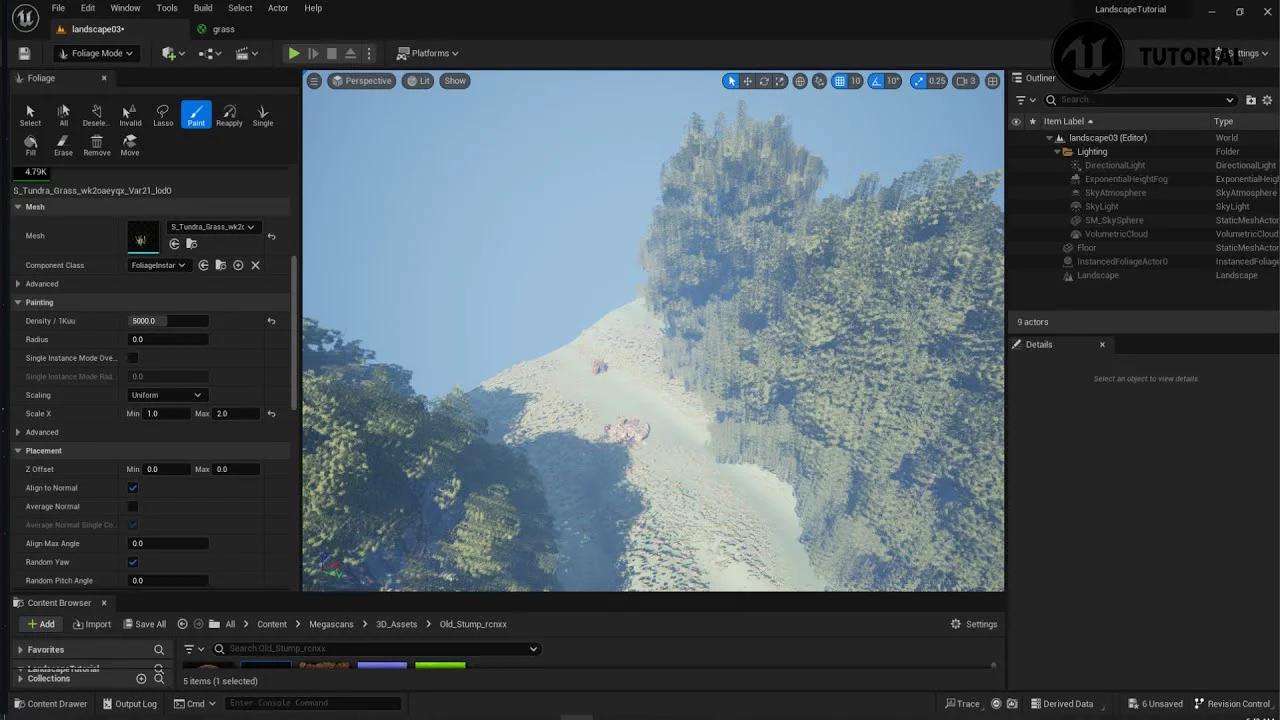Click Save All in the Content Browser
The width and height of the screenshot is (1280, 720).
144,623
